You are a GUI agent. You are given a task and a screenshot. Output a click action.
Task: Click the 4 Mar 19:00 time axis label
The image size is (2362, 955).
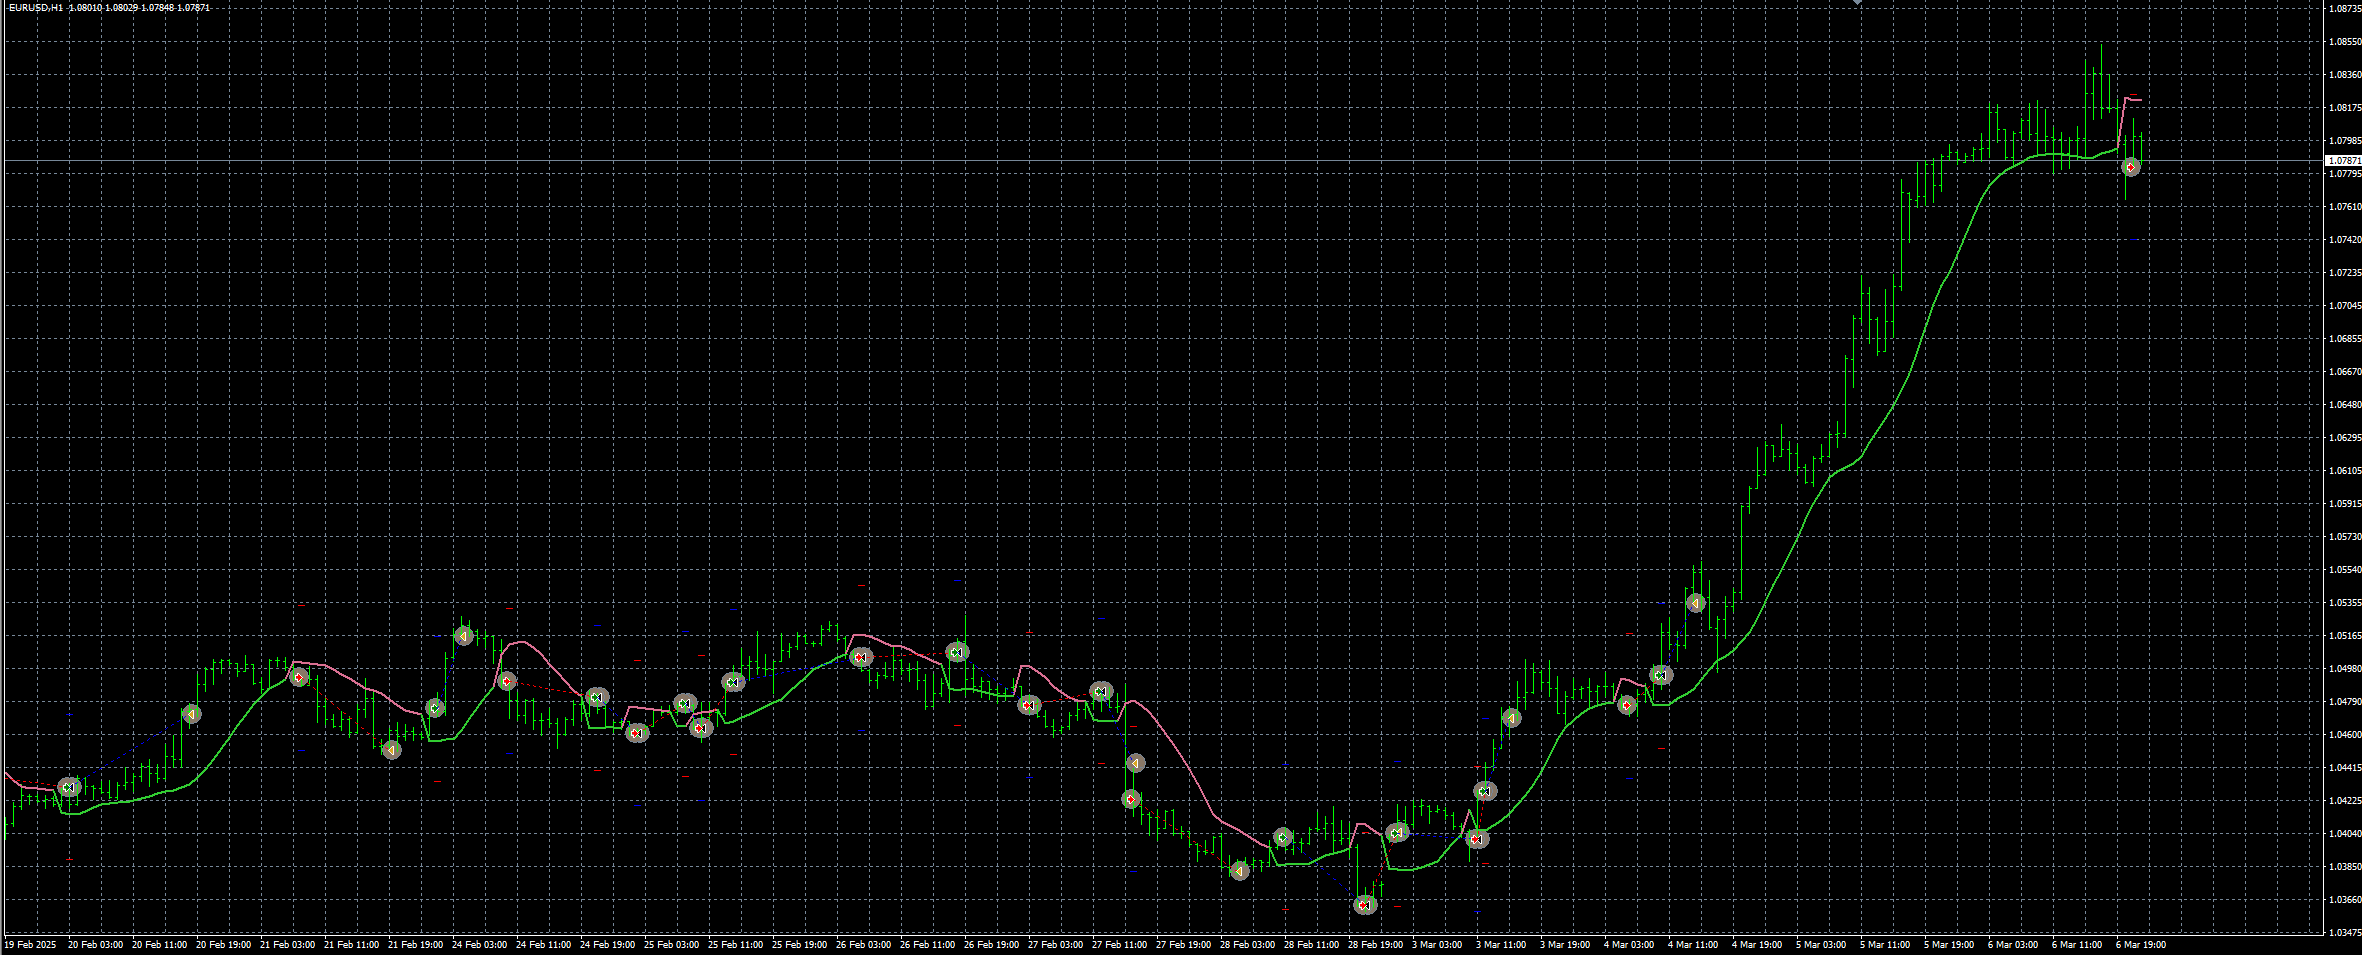tap(1757, 945)
